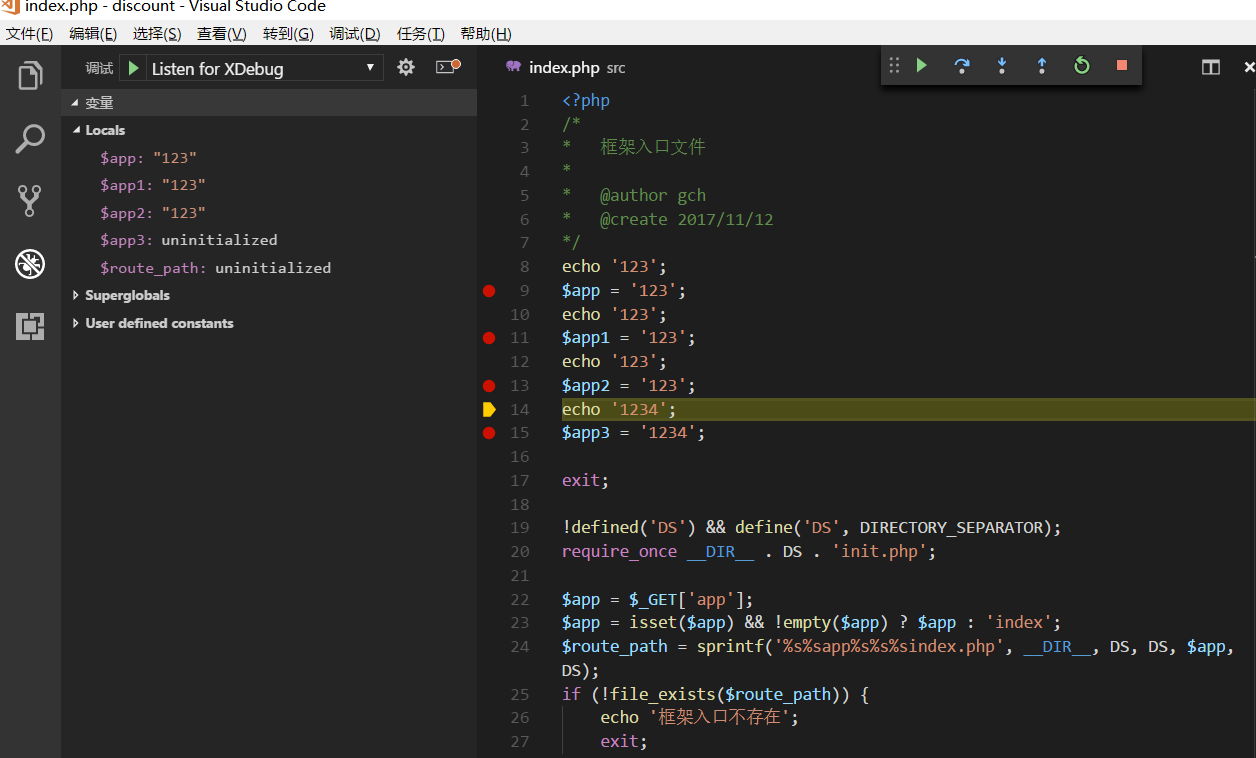Open the Explorer view in activity bar
This screenshot has height=758, width=1256.
coord(30,76)
